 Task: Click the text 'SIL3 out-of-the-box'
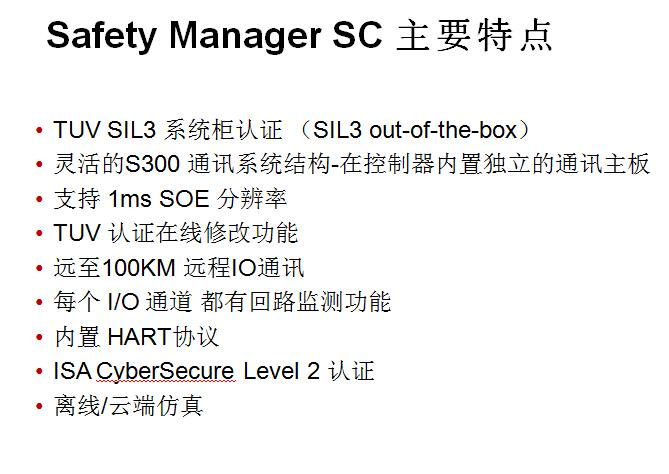[415, 130]
